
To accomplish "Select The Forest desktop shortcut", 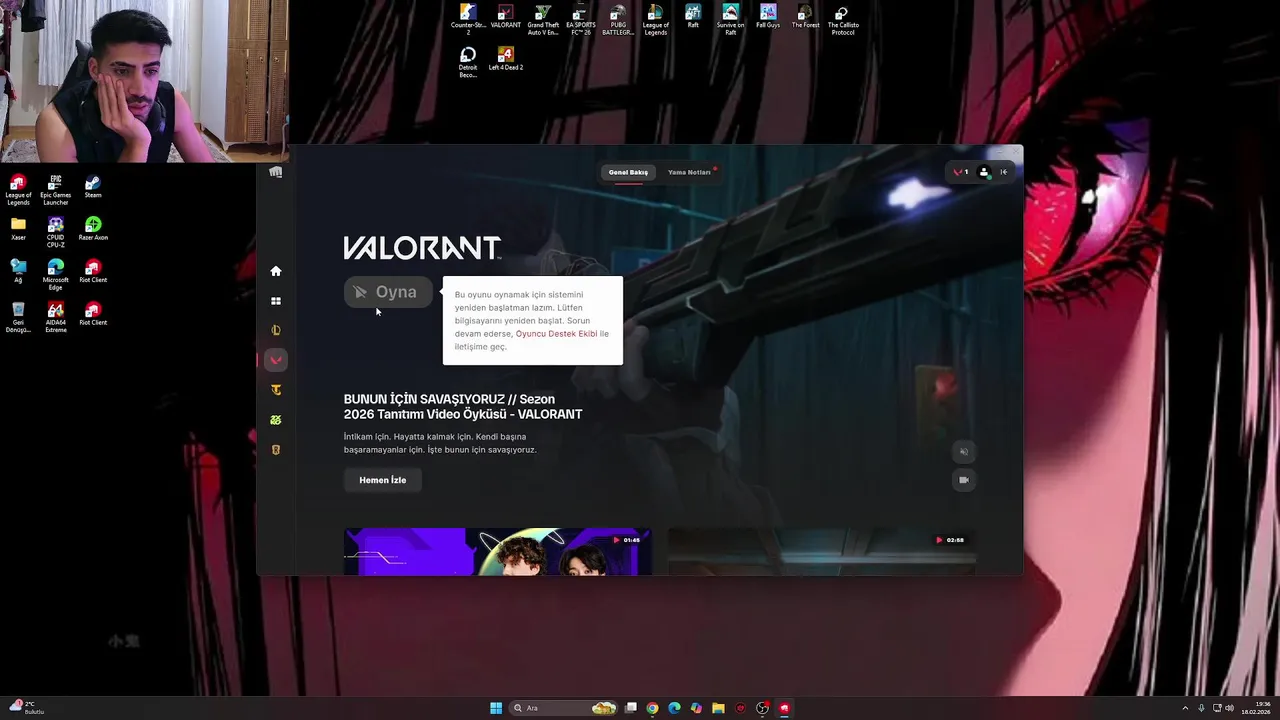I will coord(805,17).
